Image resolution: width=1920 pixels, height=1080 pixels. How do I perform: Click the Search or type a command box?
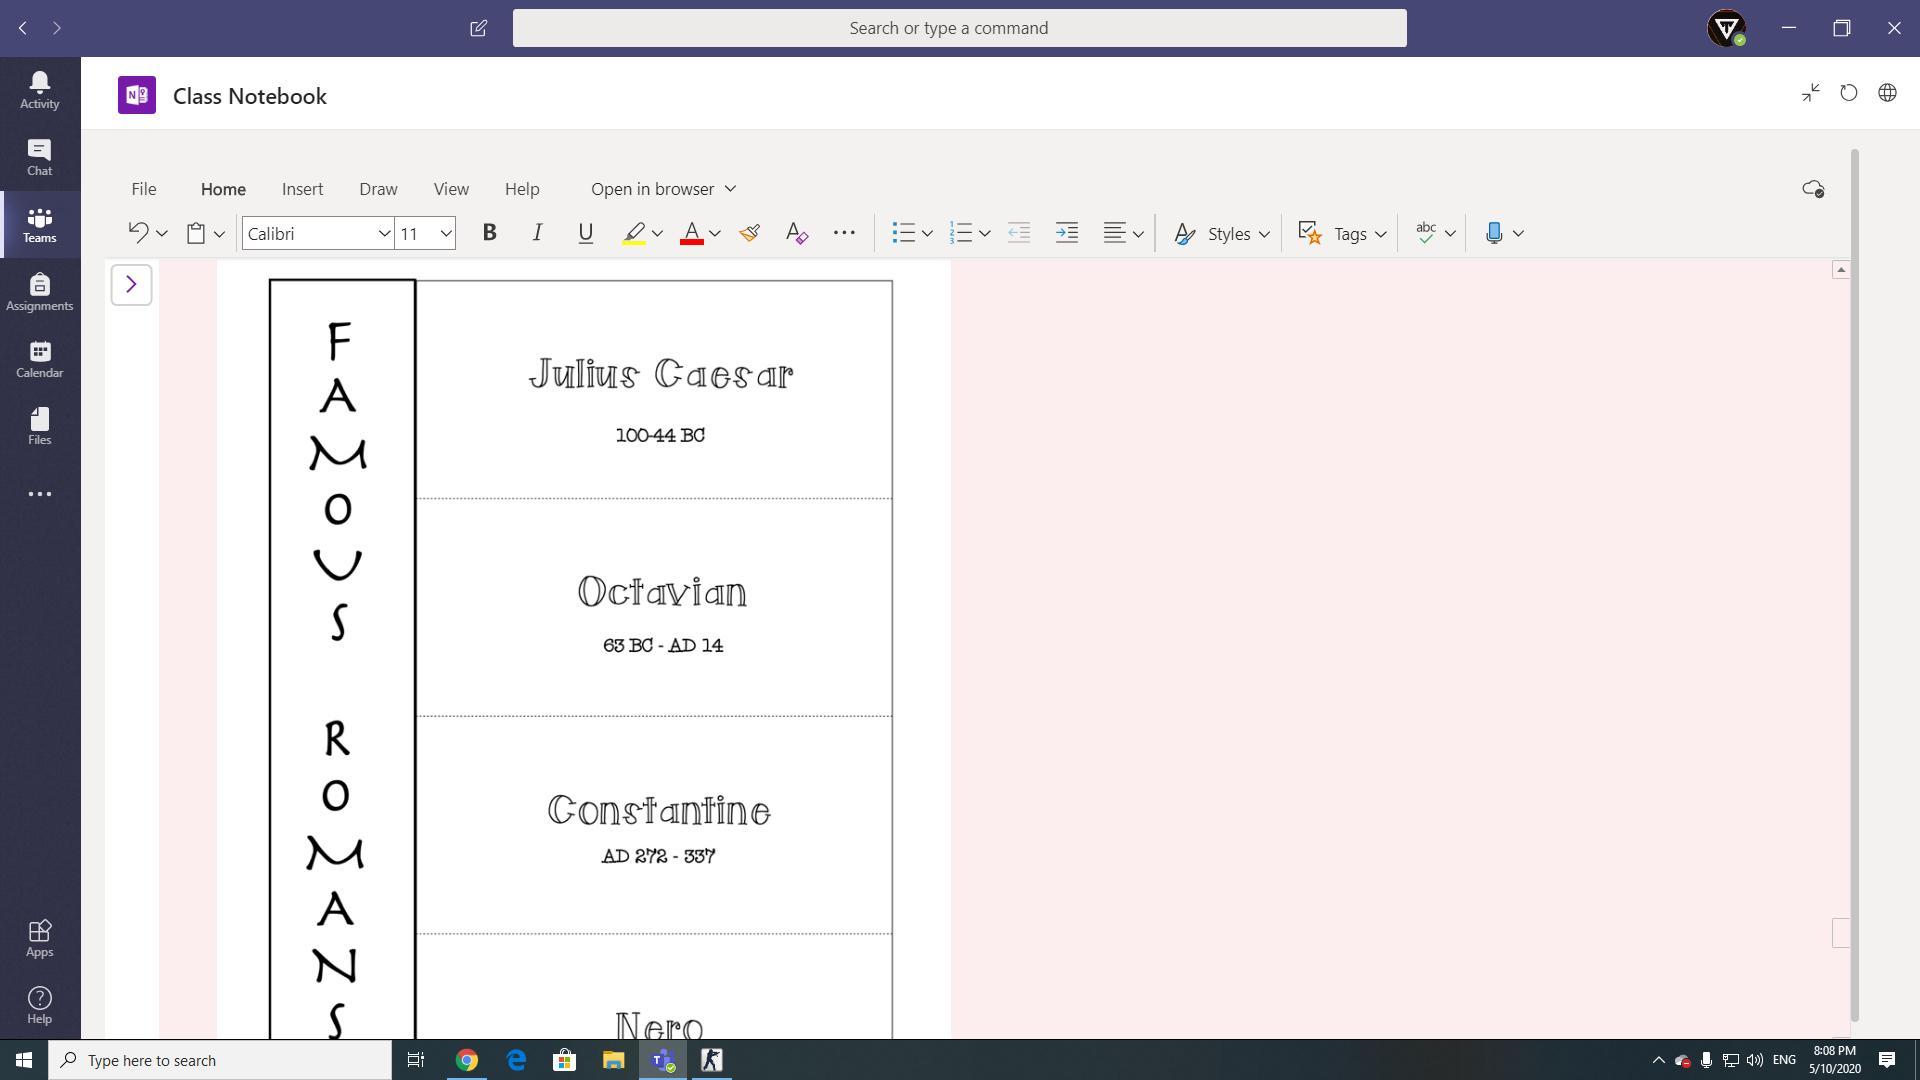click(959, 28)
